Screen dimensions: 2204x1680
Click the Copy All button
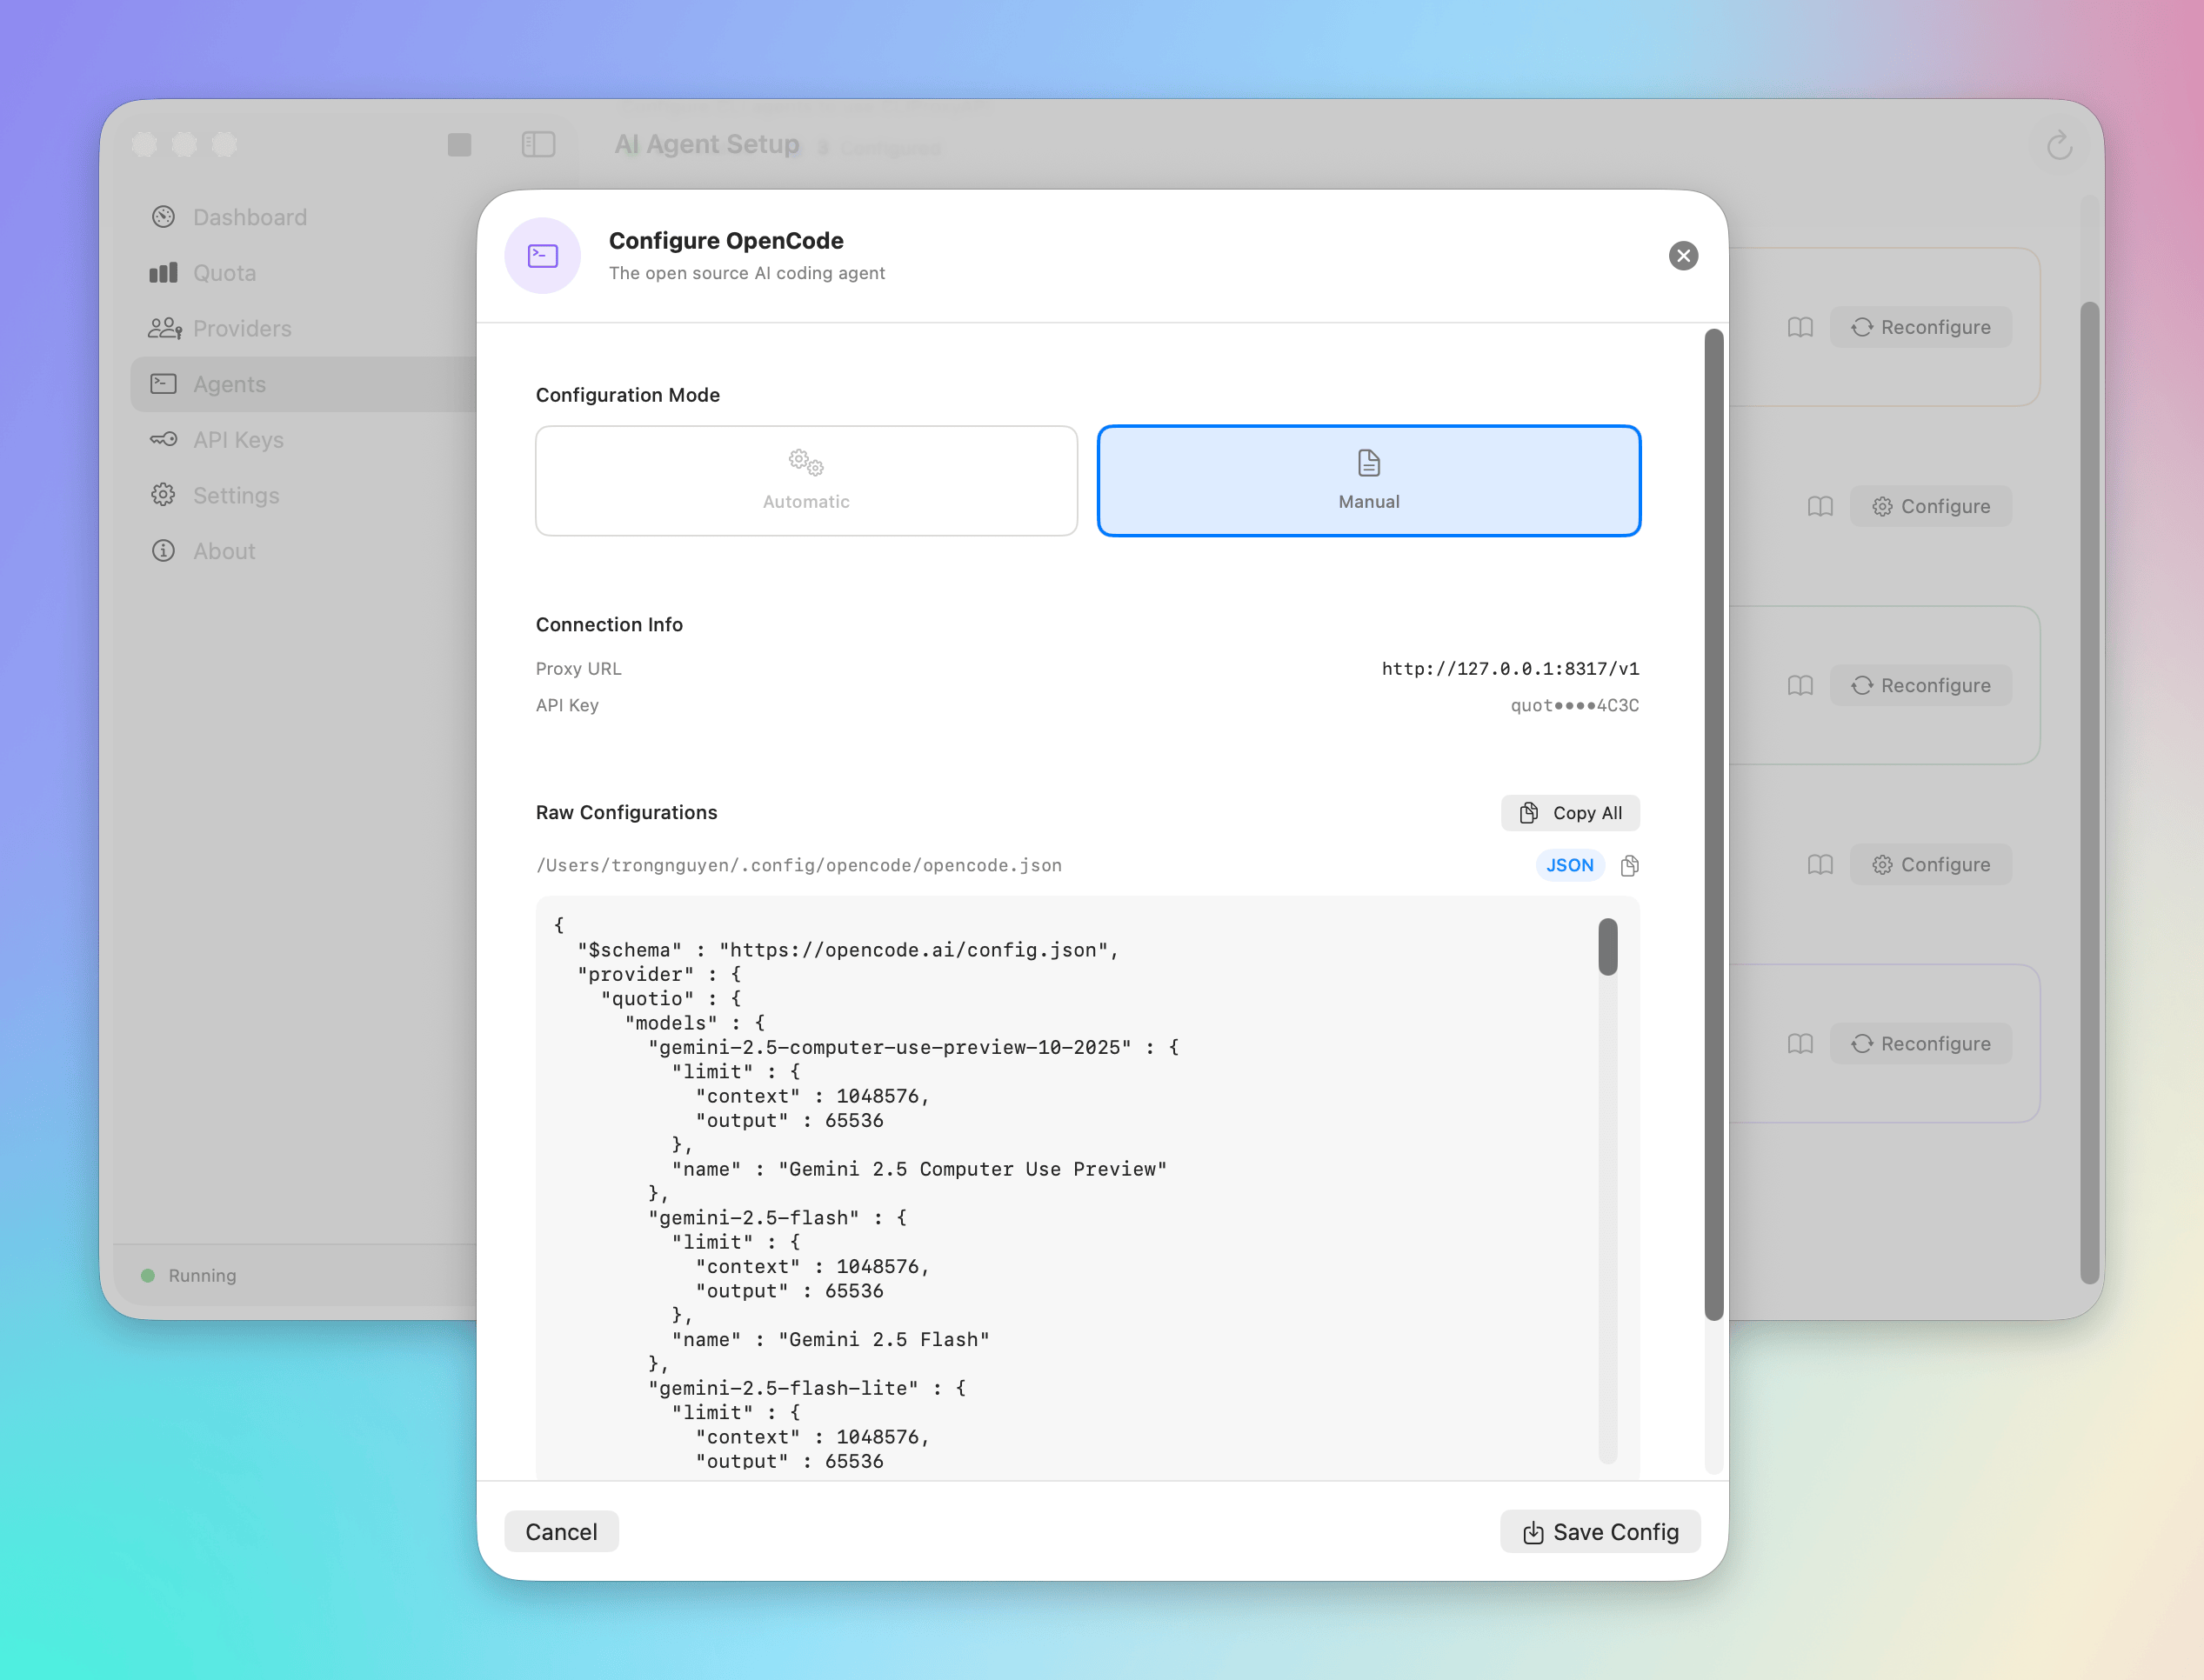(x=1570, y=813)
